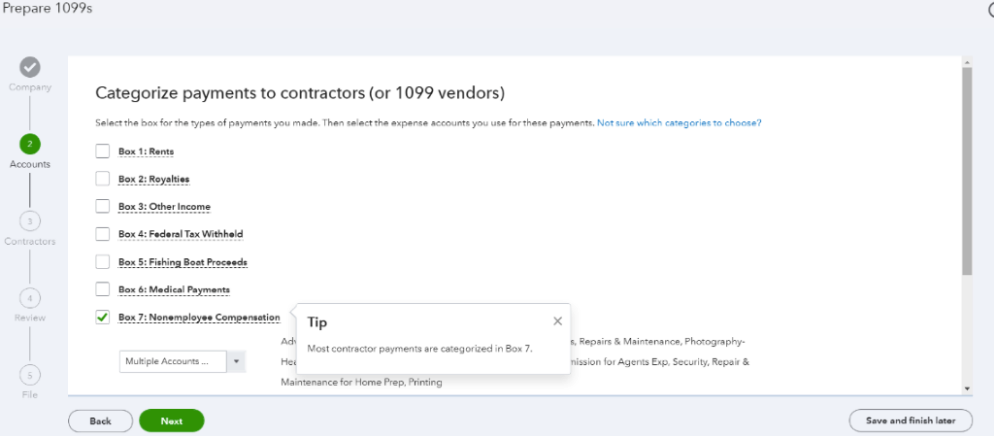Toggle the Box 6: Medical Payments checkbox

click(102, 289)
